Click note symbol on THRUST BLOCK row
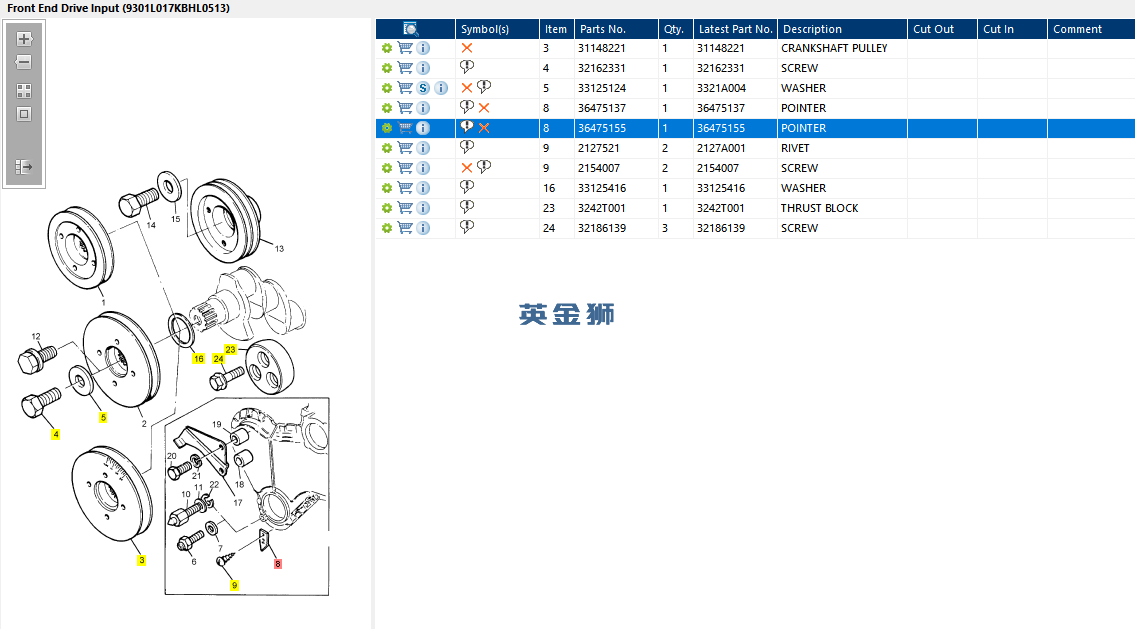The image size is (1135, 629). [467, 207]
